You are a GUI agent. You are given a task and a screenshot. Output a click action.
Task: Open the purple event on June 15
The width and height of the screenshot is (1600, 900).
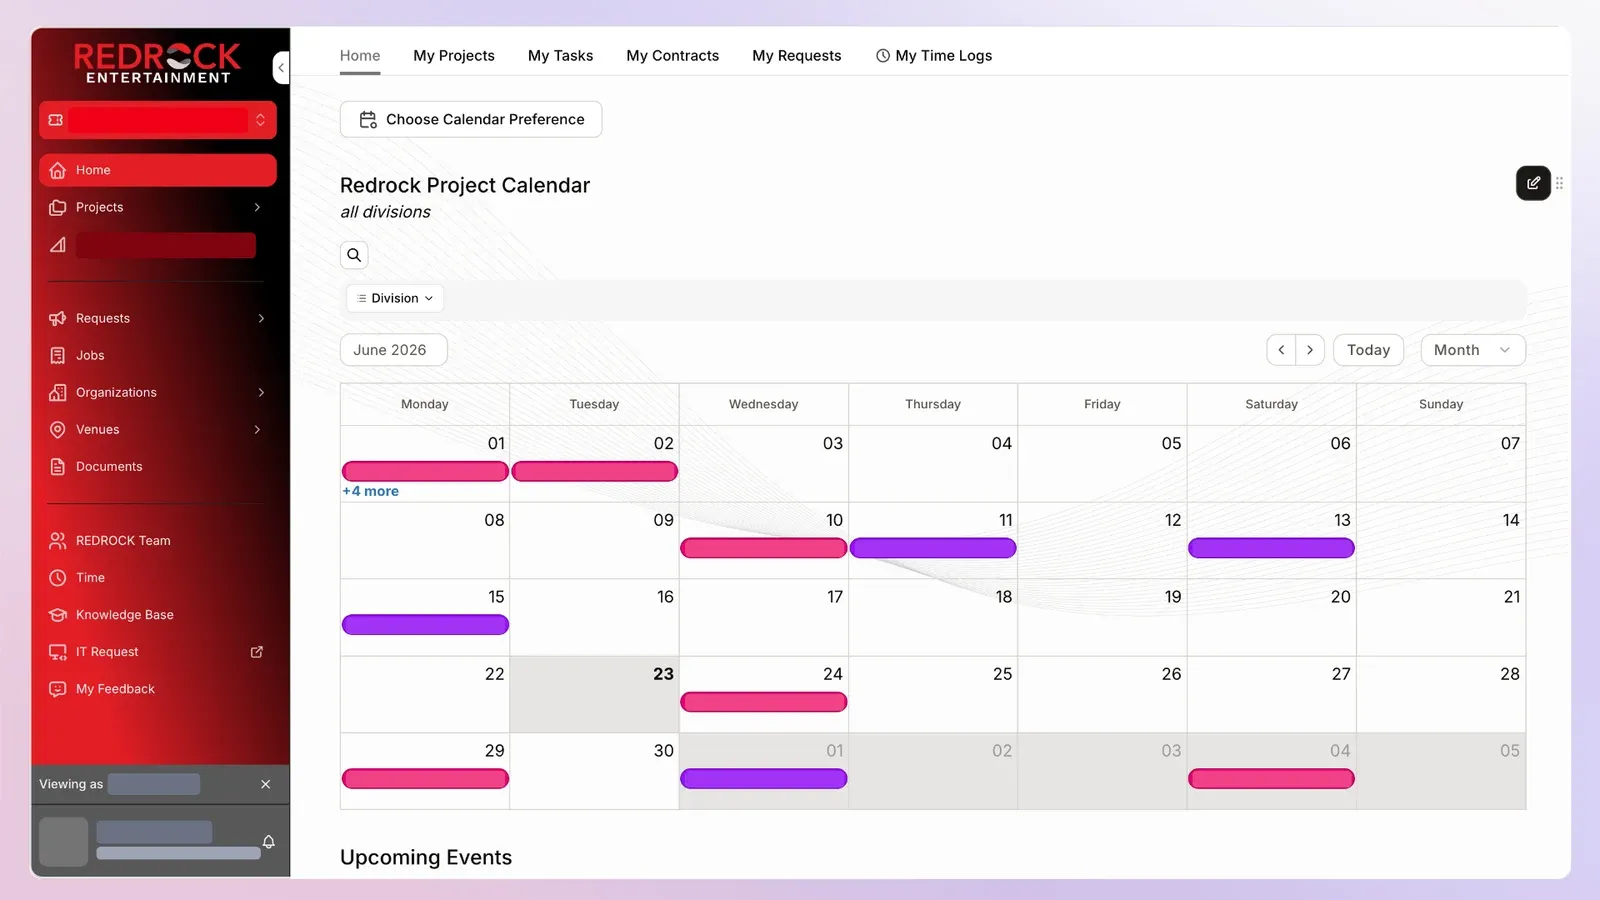425,625
